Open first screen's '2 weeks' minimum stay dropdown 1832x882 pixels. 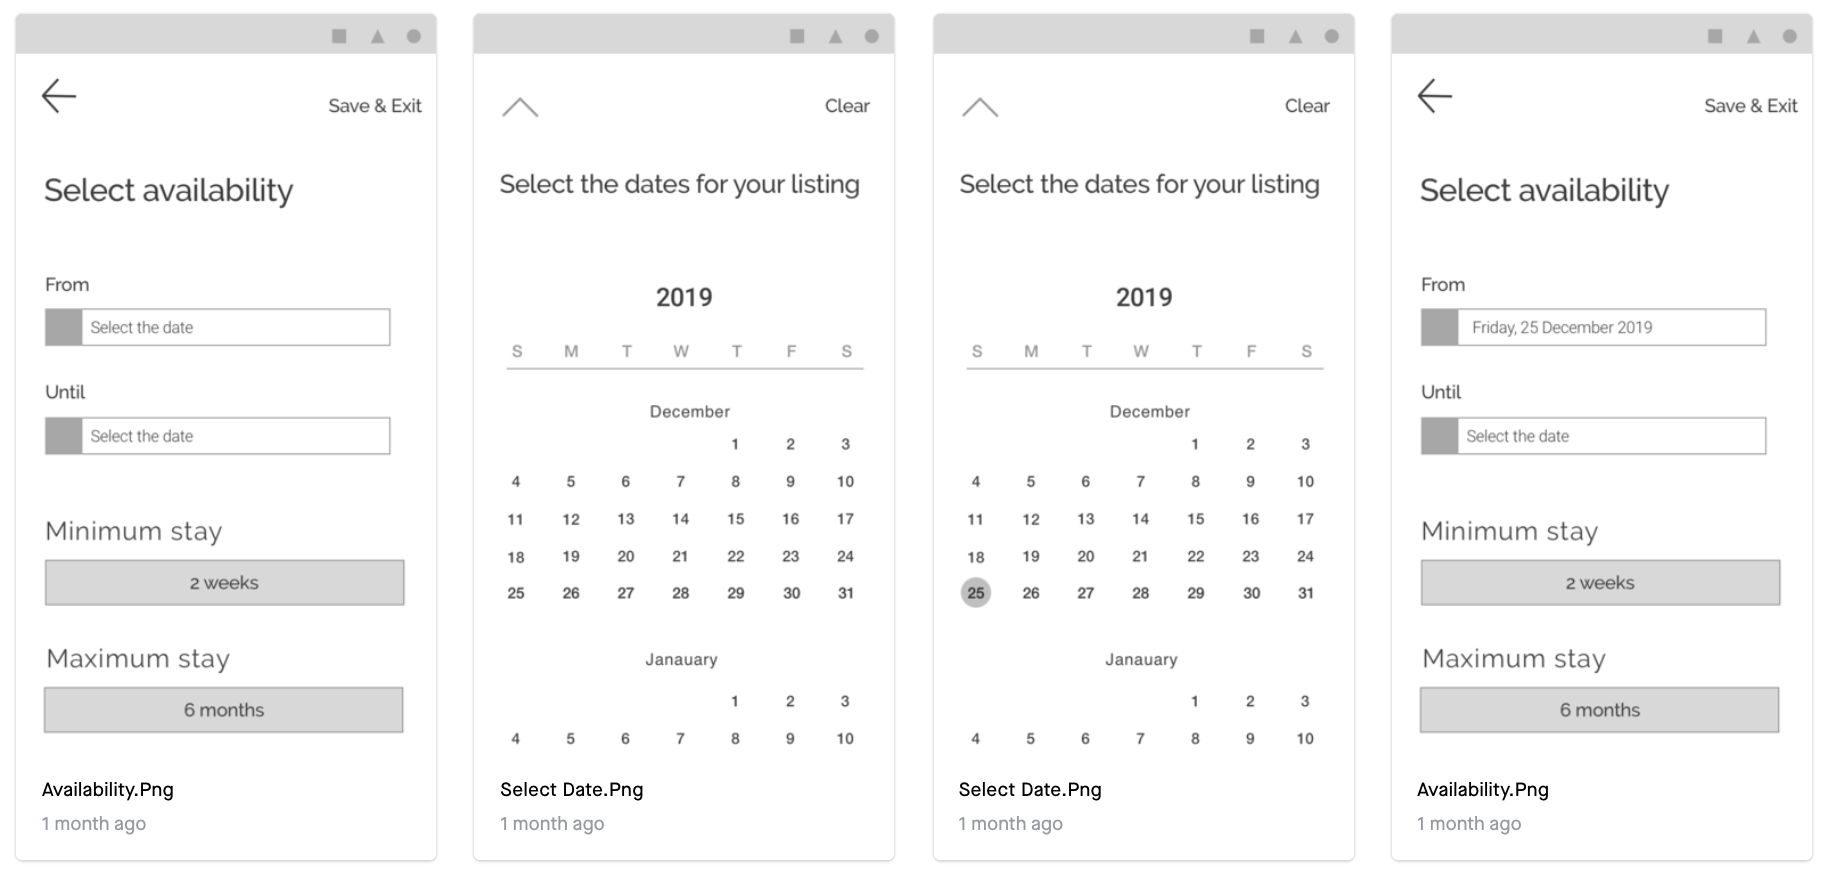click(225, 583)
